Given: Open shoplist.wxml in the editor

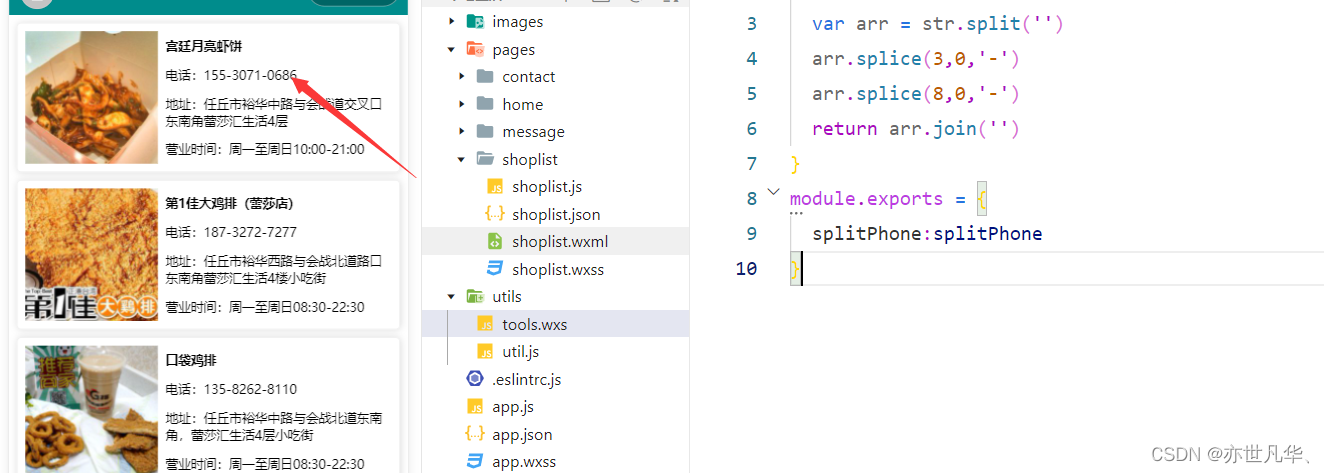Looking at the screenshot, I should 560,241.
